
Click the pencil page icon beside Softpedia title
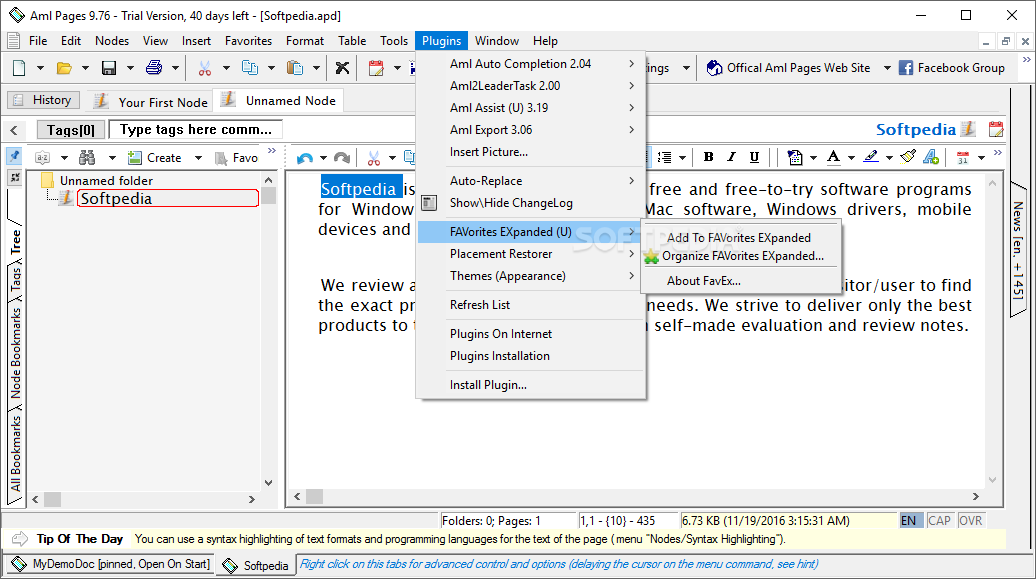[x=968, y=128]
